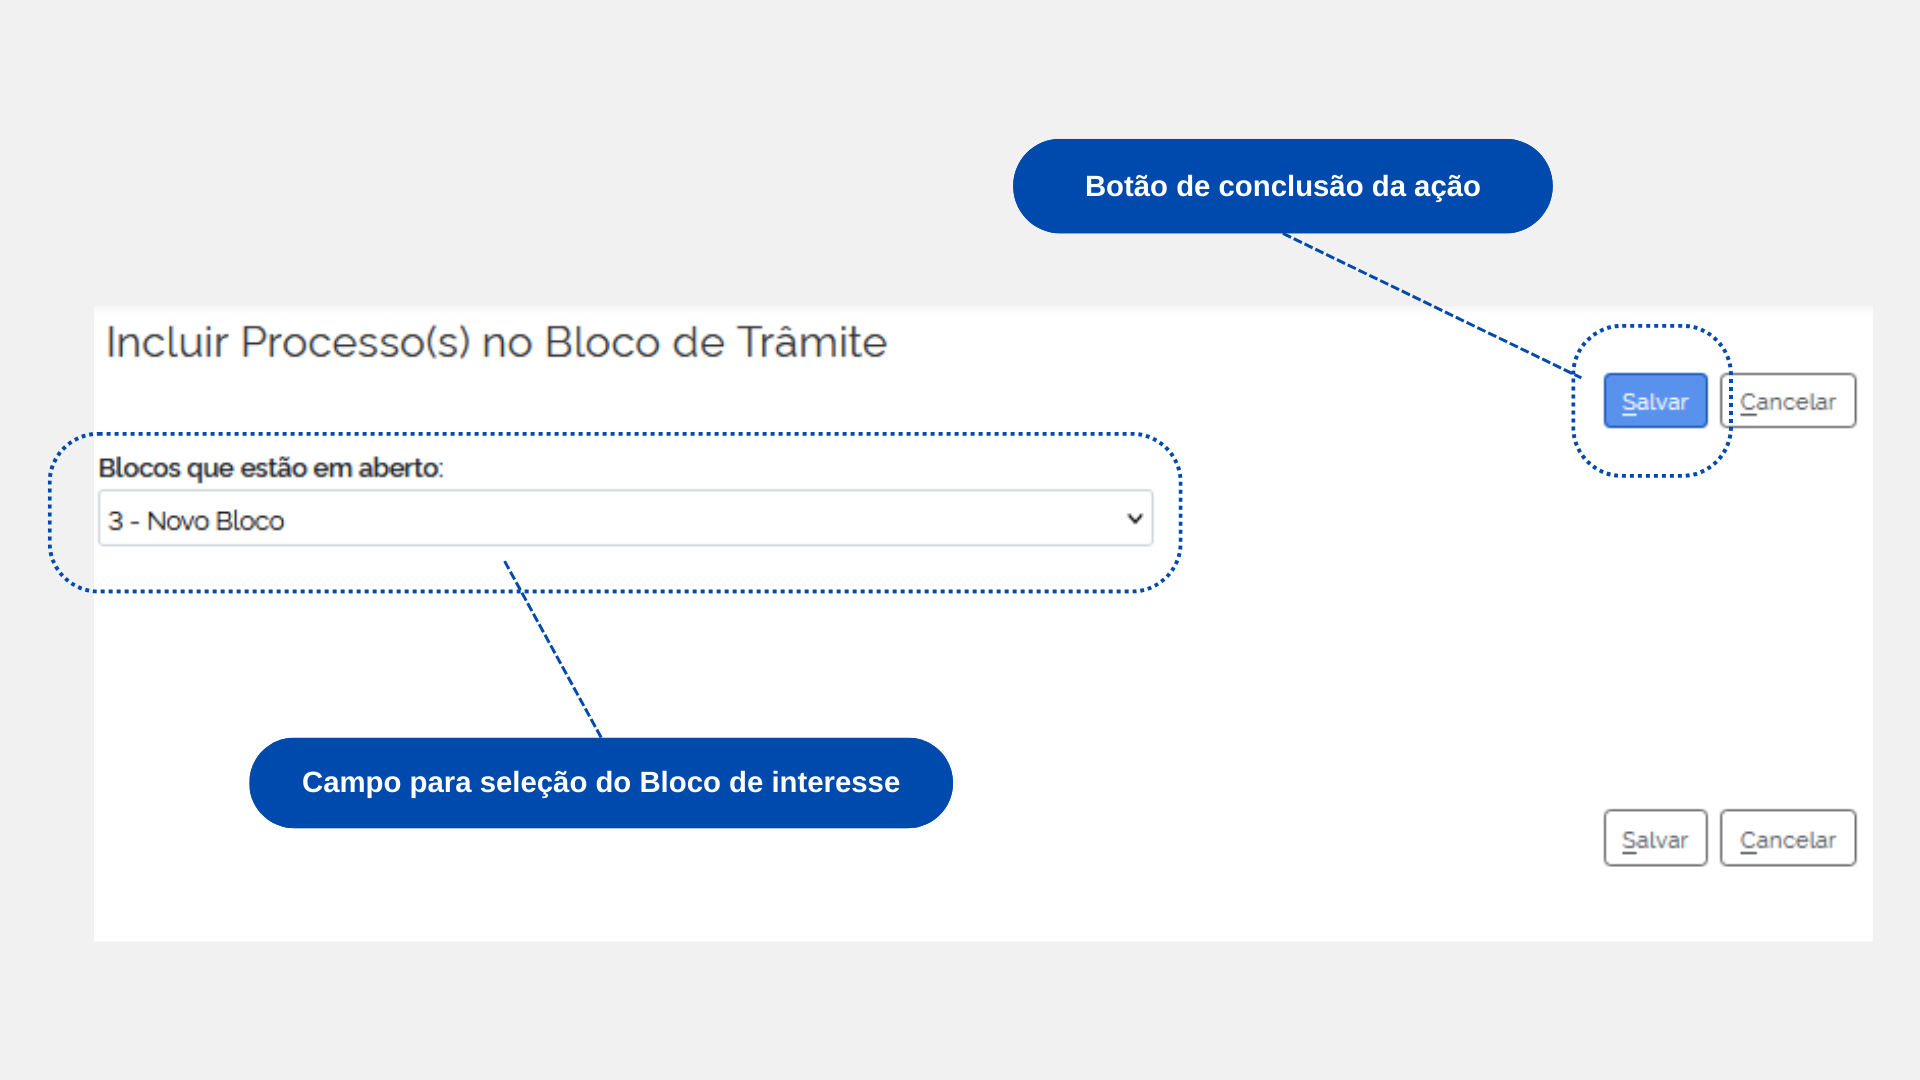Click the word "Incluir" in the page title
1920x1080 pixels.
coord(167,342)
